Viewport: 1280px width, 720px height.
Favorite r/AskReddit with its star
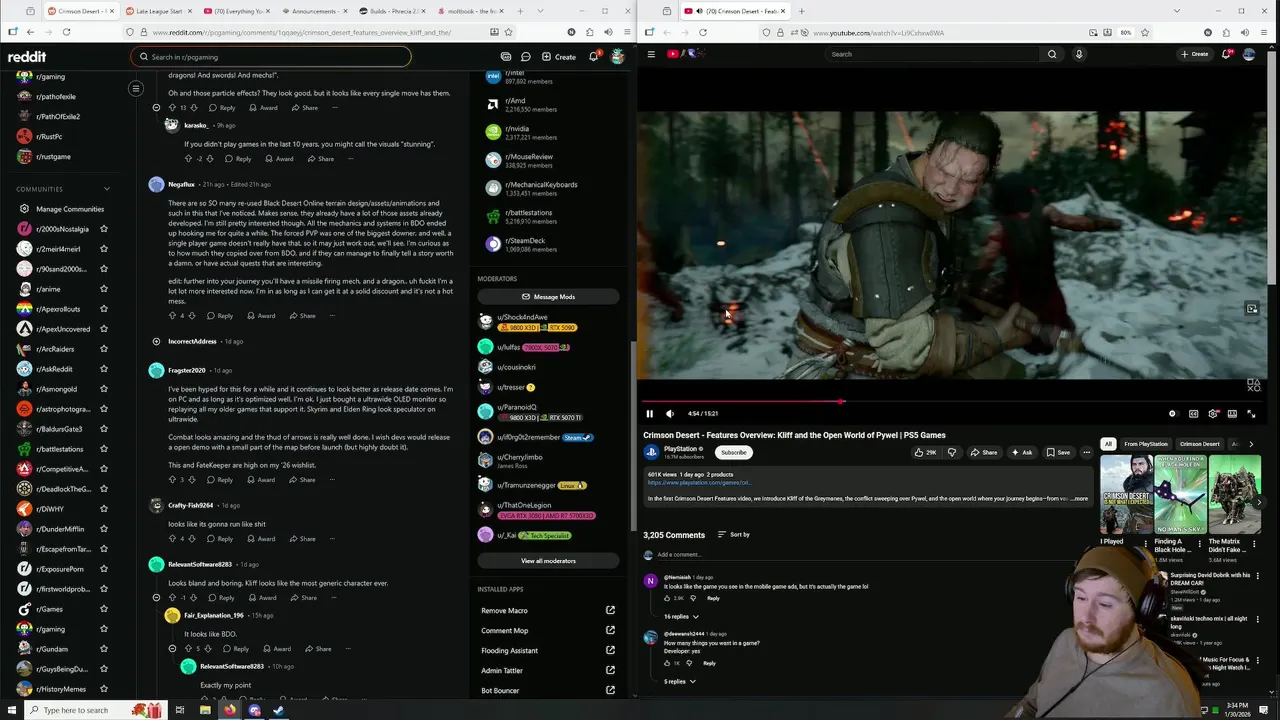[103, 369]
